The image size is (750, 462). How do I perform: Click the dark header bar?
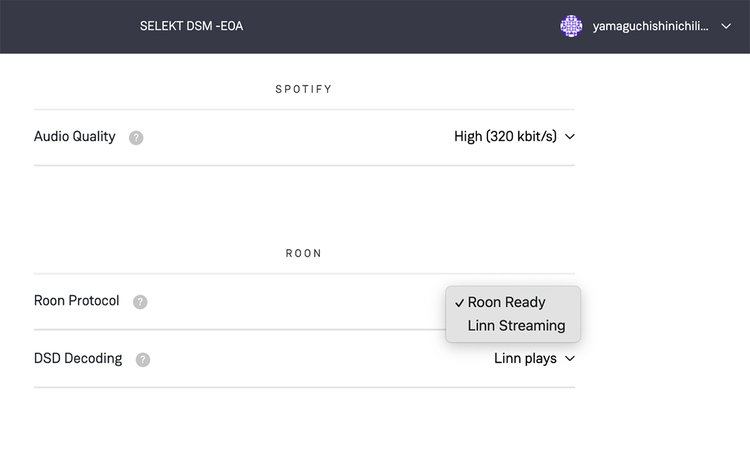click(400, 26)
